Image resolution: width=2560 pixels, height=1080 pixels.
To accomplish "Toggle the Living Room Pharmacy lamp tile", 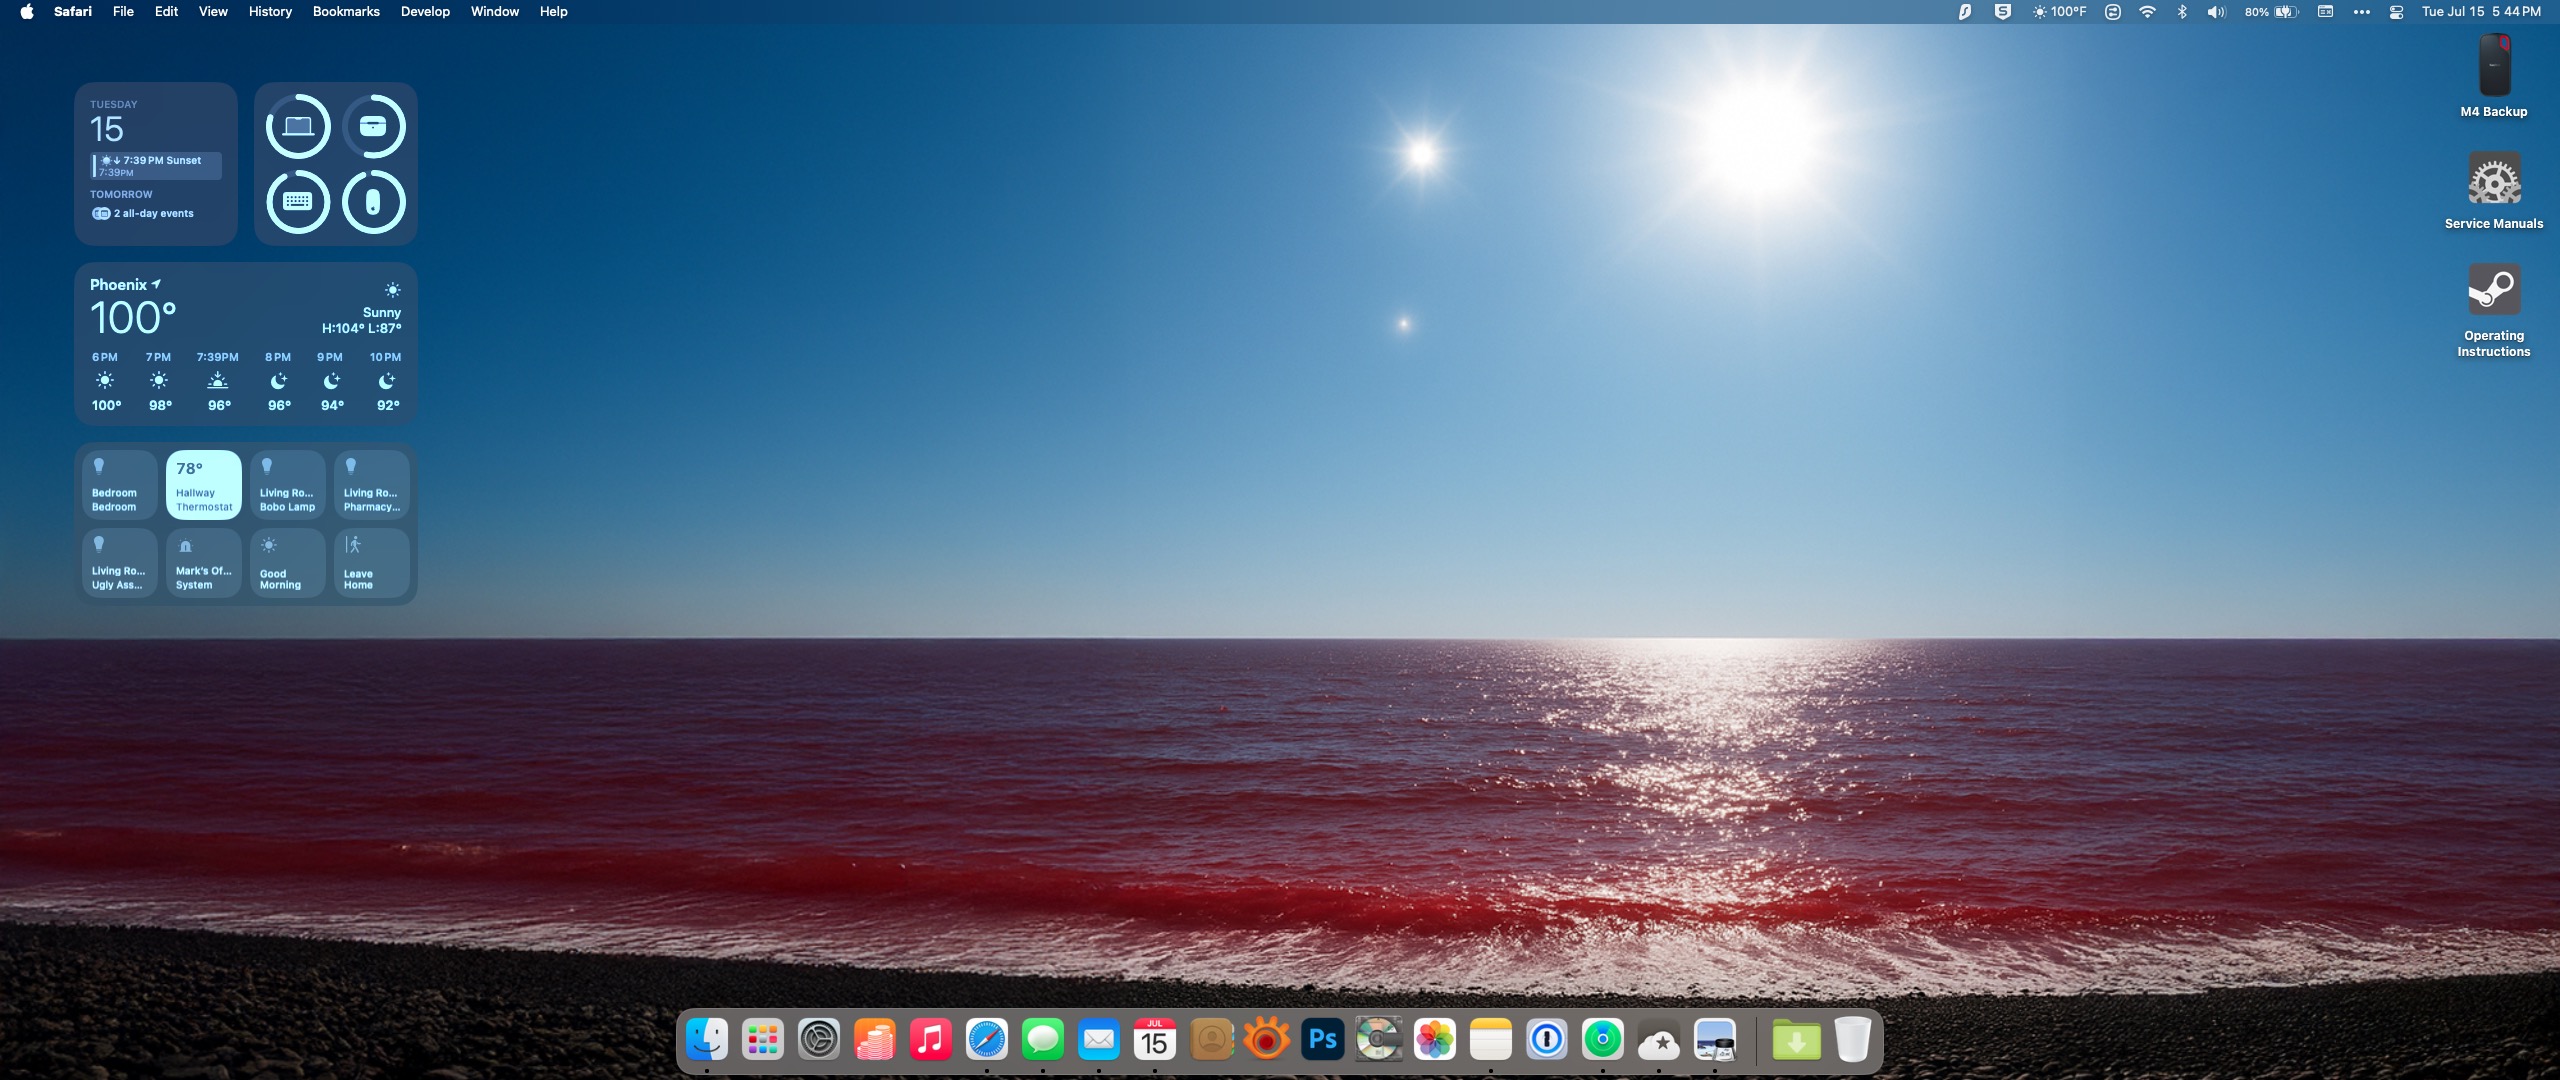I will pyautogui.click(x=371, y=485).
